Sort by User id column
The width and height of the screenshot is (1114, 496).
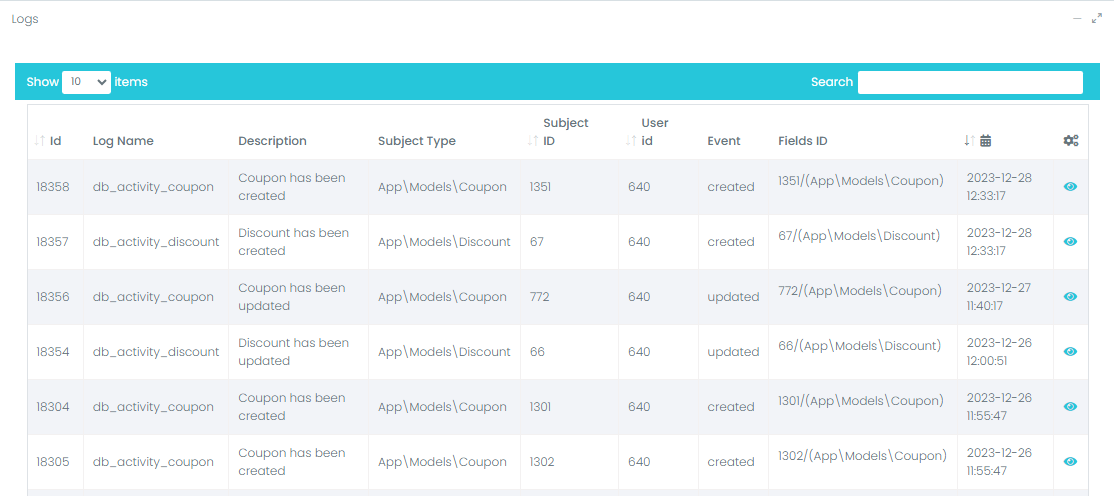coord(647,141)
